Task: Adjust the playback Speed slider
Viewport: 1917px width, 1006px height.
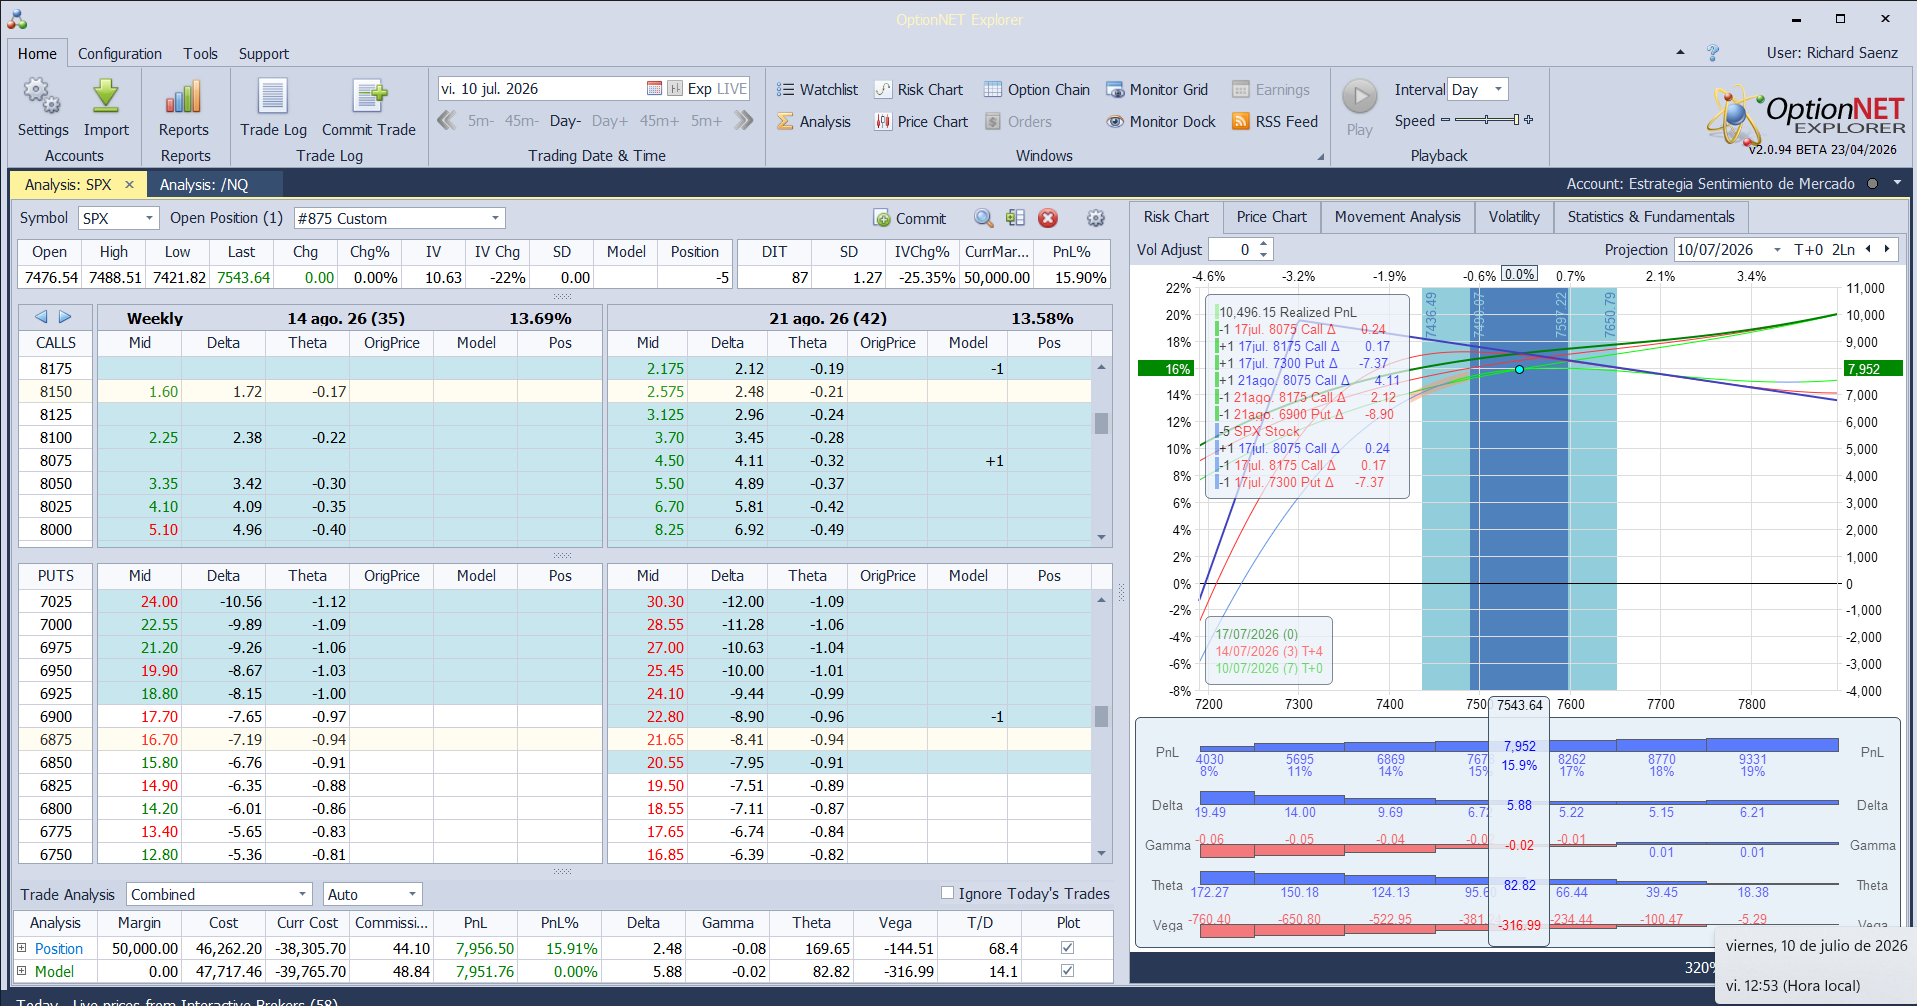Action: pos(1485,120)
